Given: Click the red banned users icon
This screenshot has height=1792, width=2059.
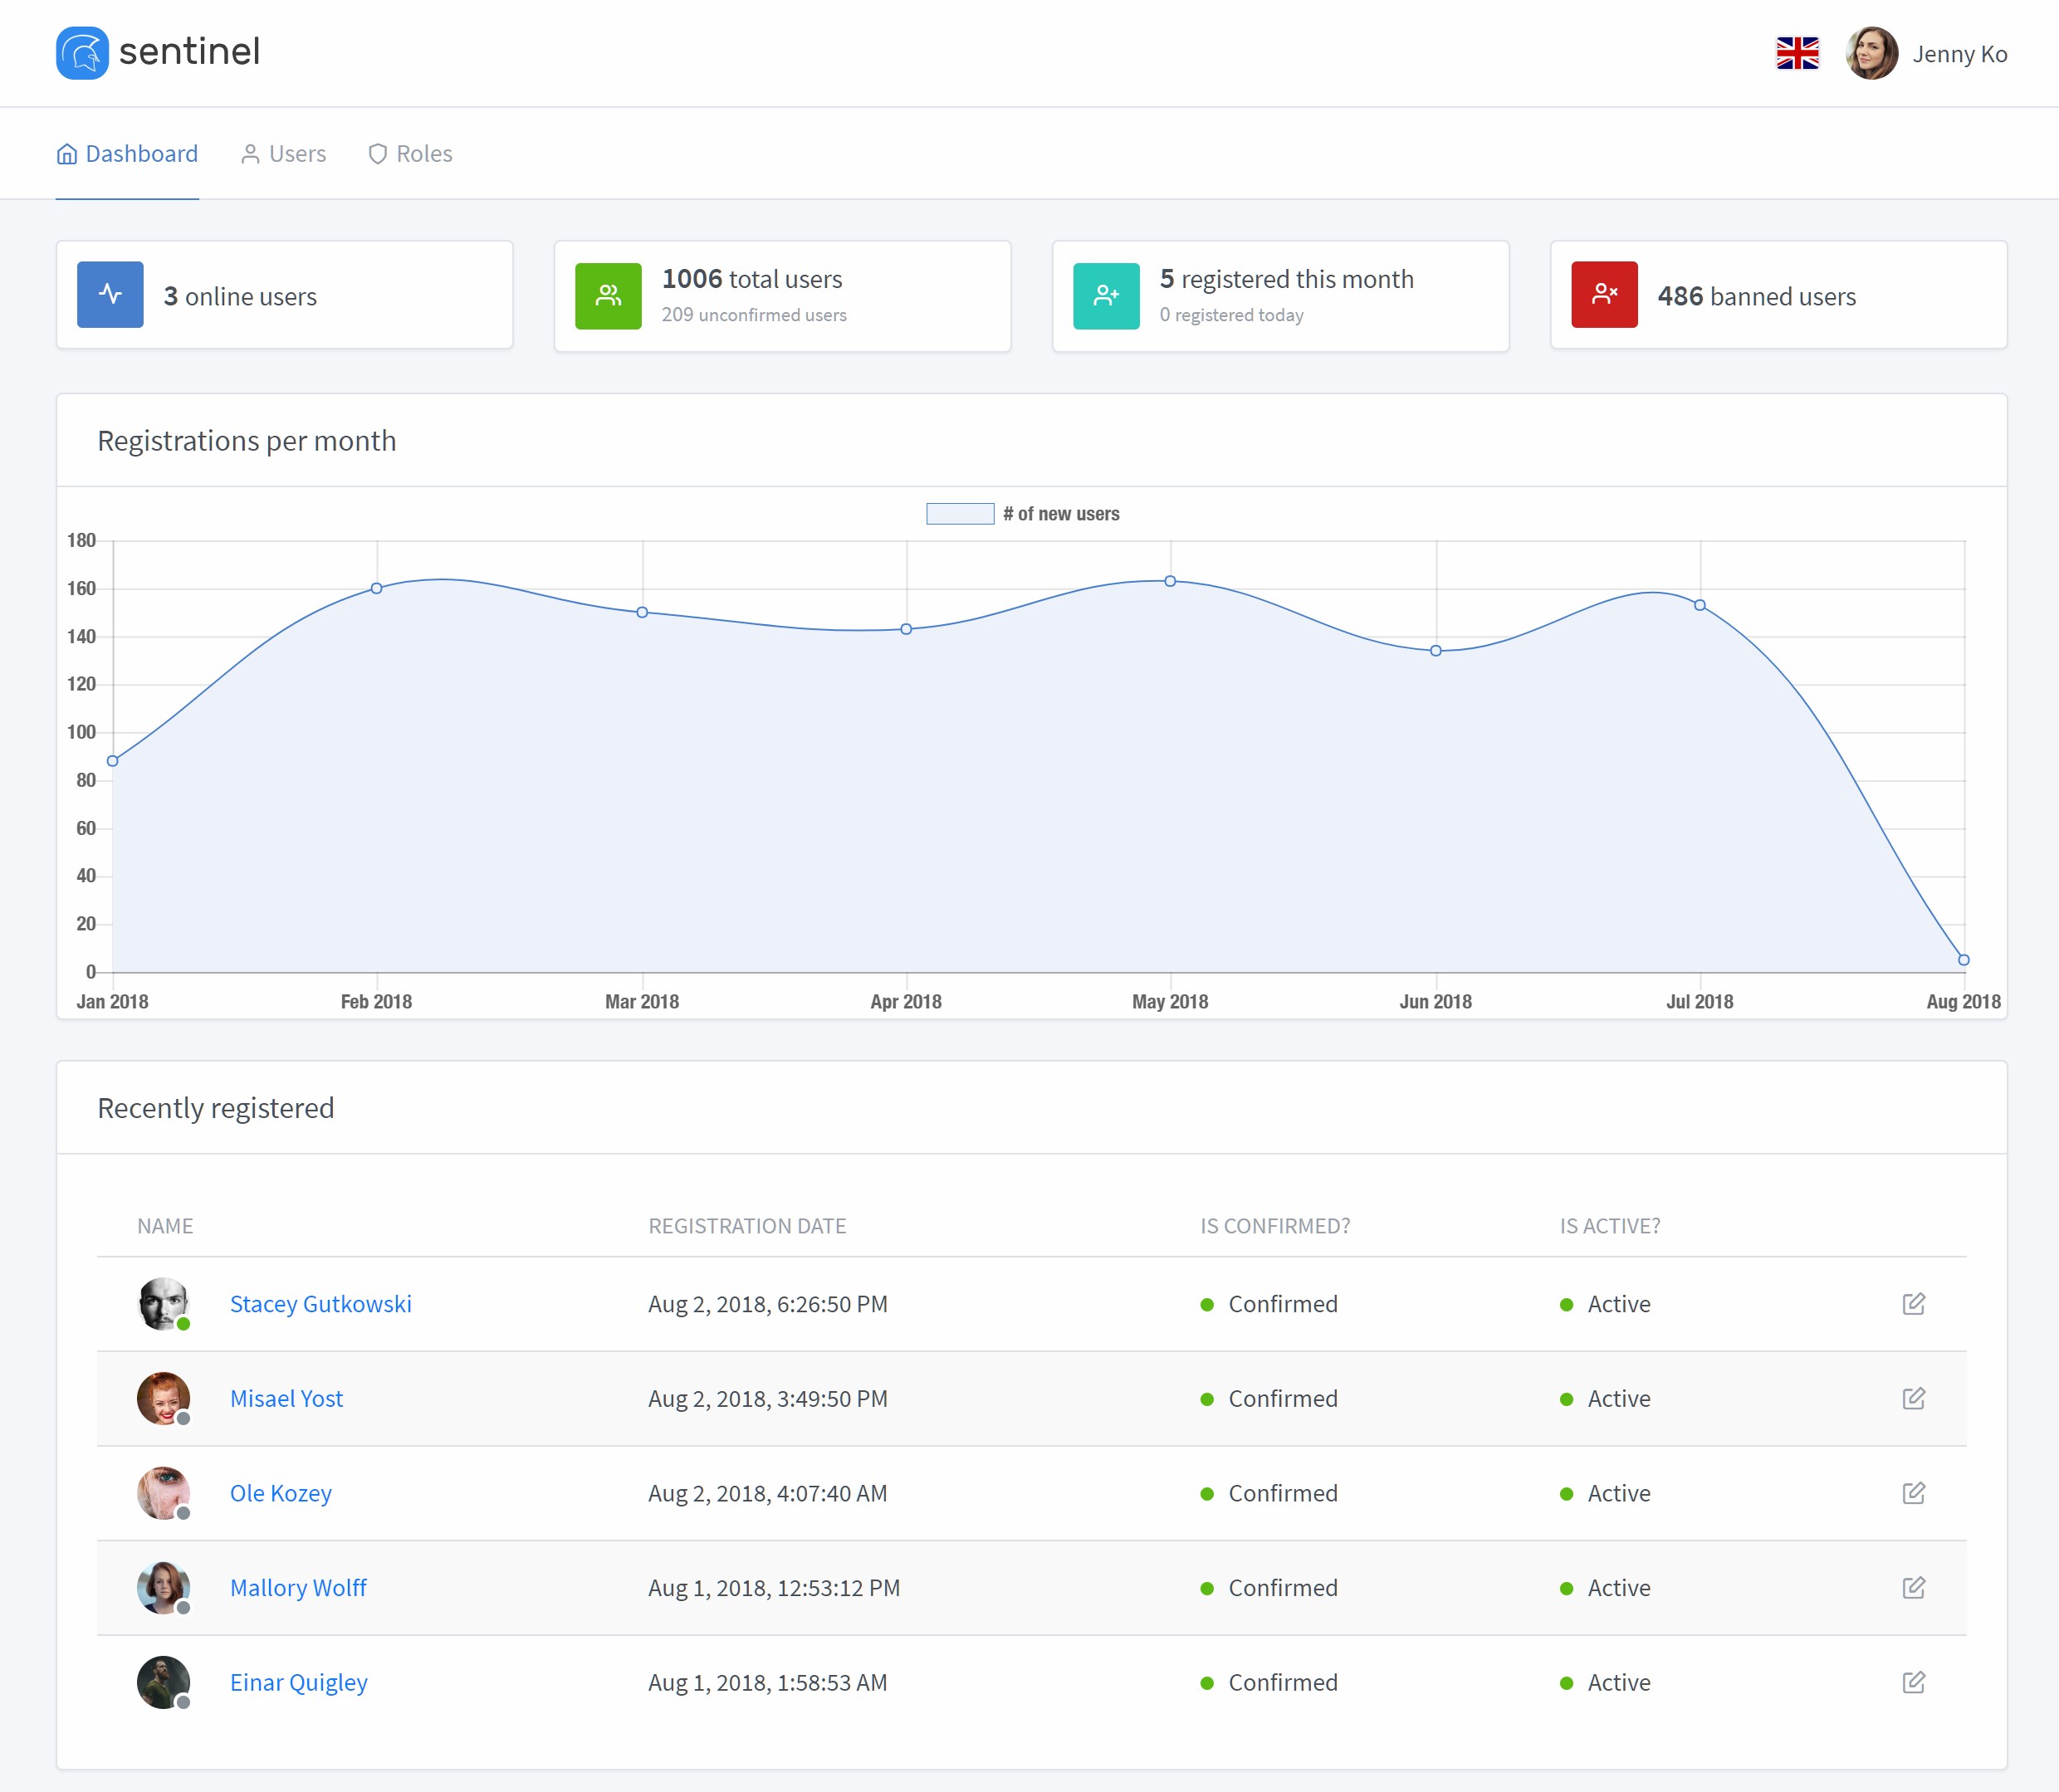Looking at the screenshot, I should point(1604,295).
